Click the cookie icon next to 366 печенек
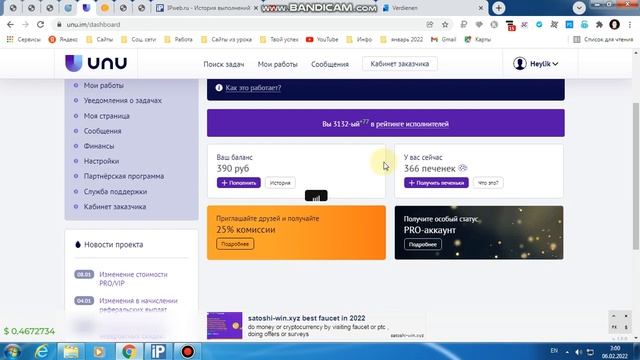This screenshot has width=640, height=360. point(462,168)
